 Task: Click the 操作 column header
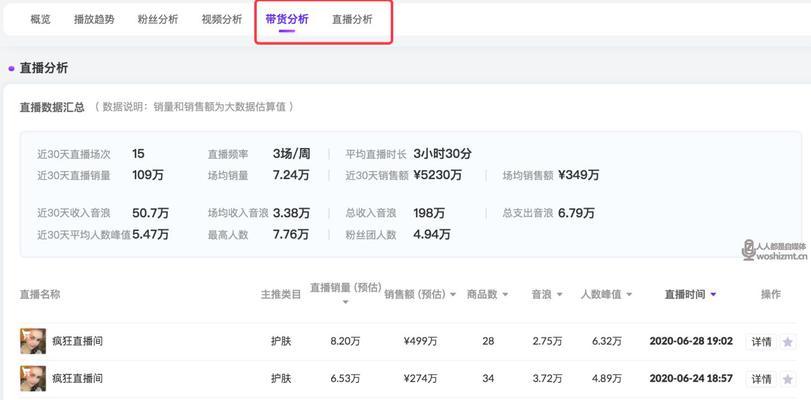click(x=771, y=294)
